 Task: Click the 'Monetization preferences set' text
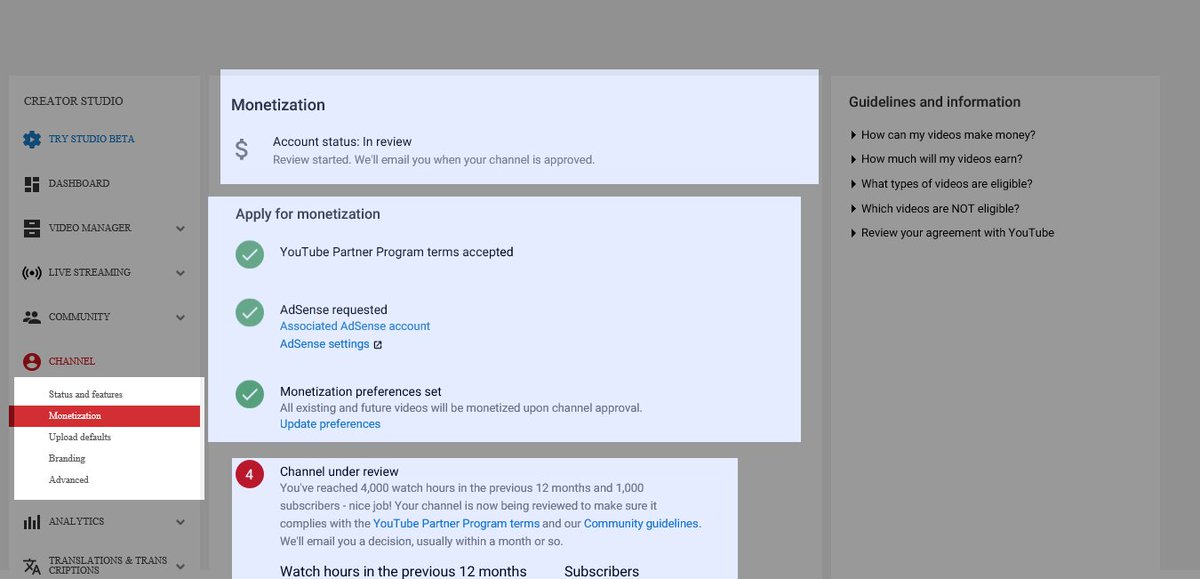click(x=361, y=392)
